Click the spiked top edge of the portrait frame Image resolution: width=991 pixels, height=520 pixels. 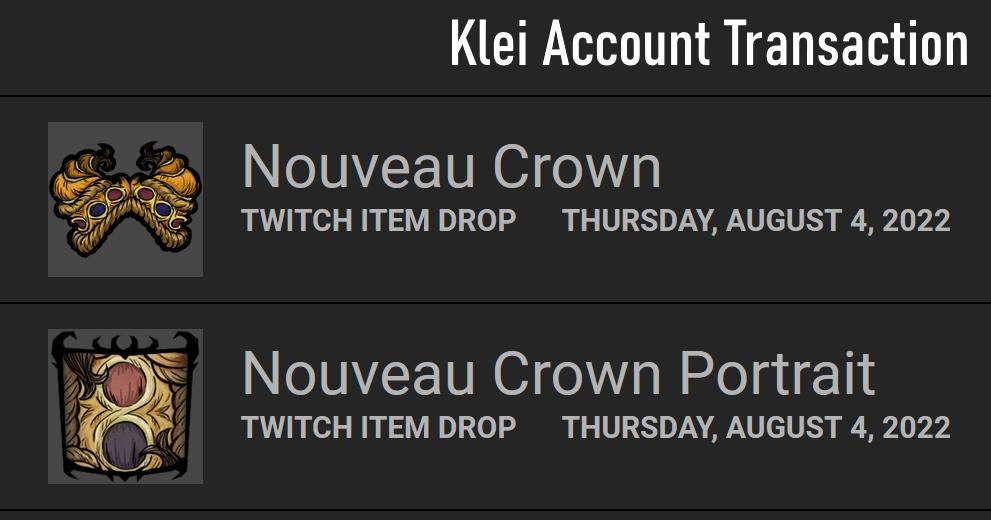pos(125,343)
